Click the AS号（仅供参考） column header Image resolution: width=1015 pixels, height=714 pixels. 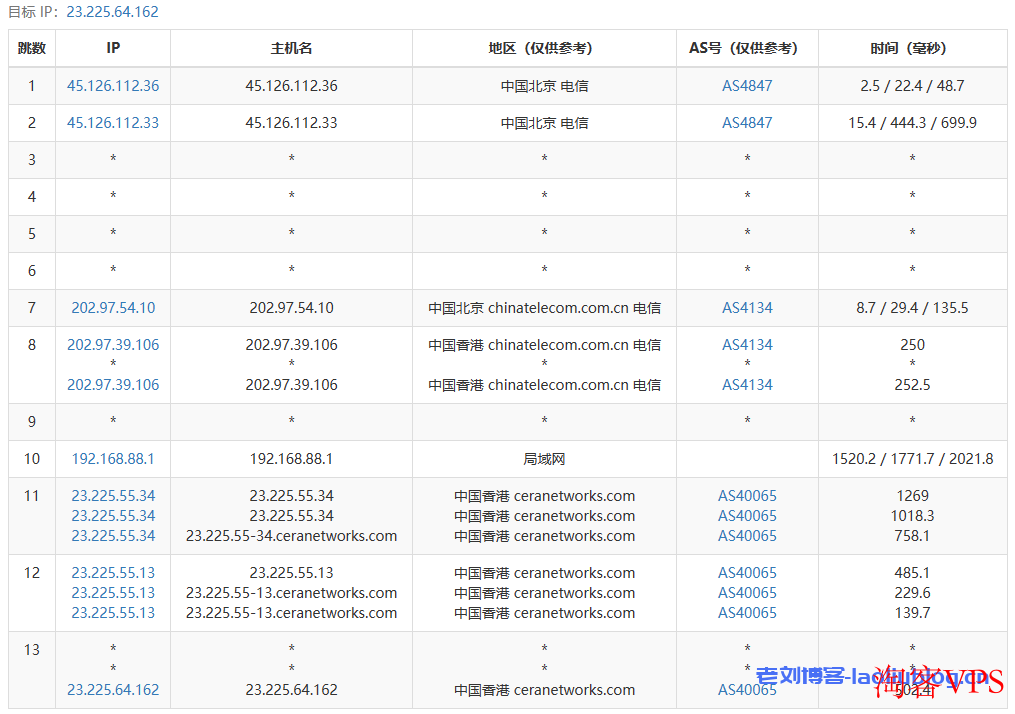tap(747, 48)
